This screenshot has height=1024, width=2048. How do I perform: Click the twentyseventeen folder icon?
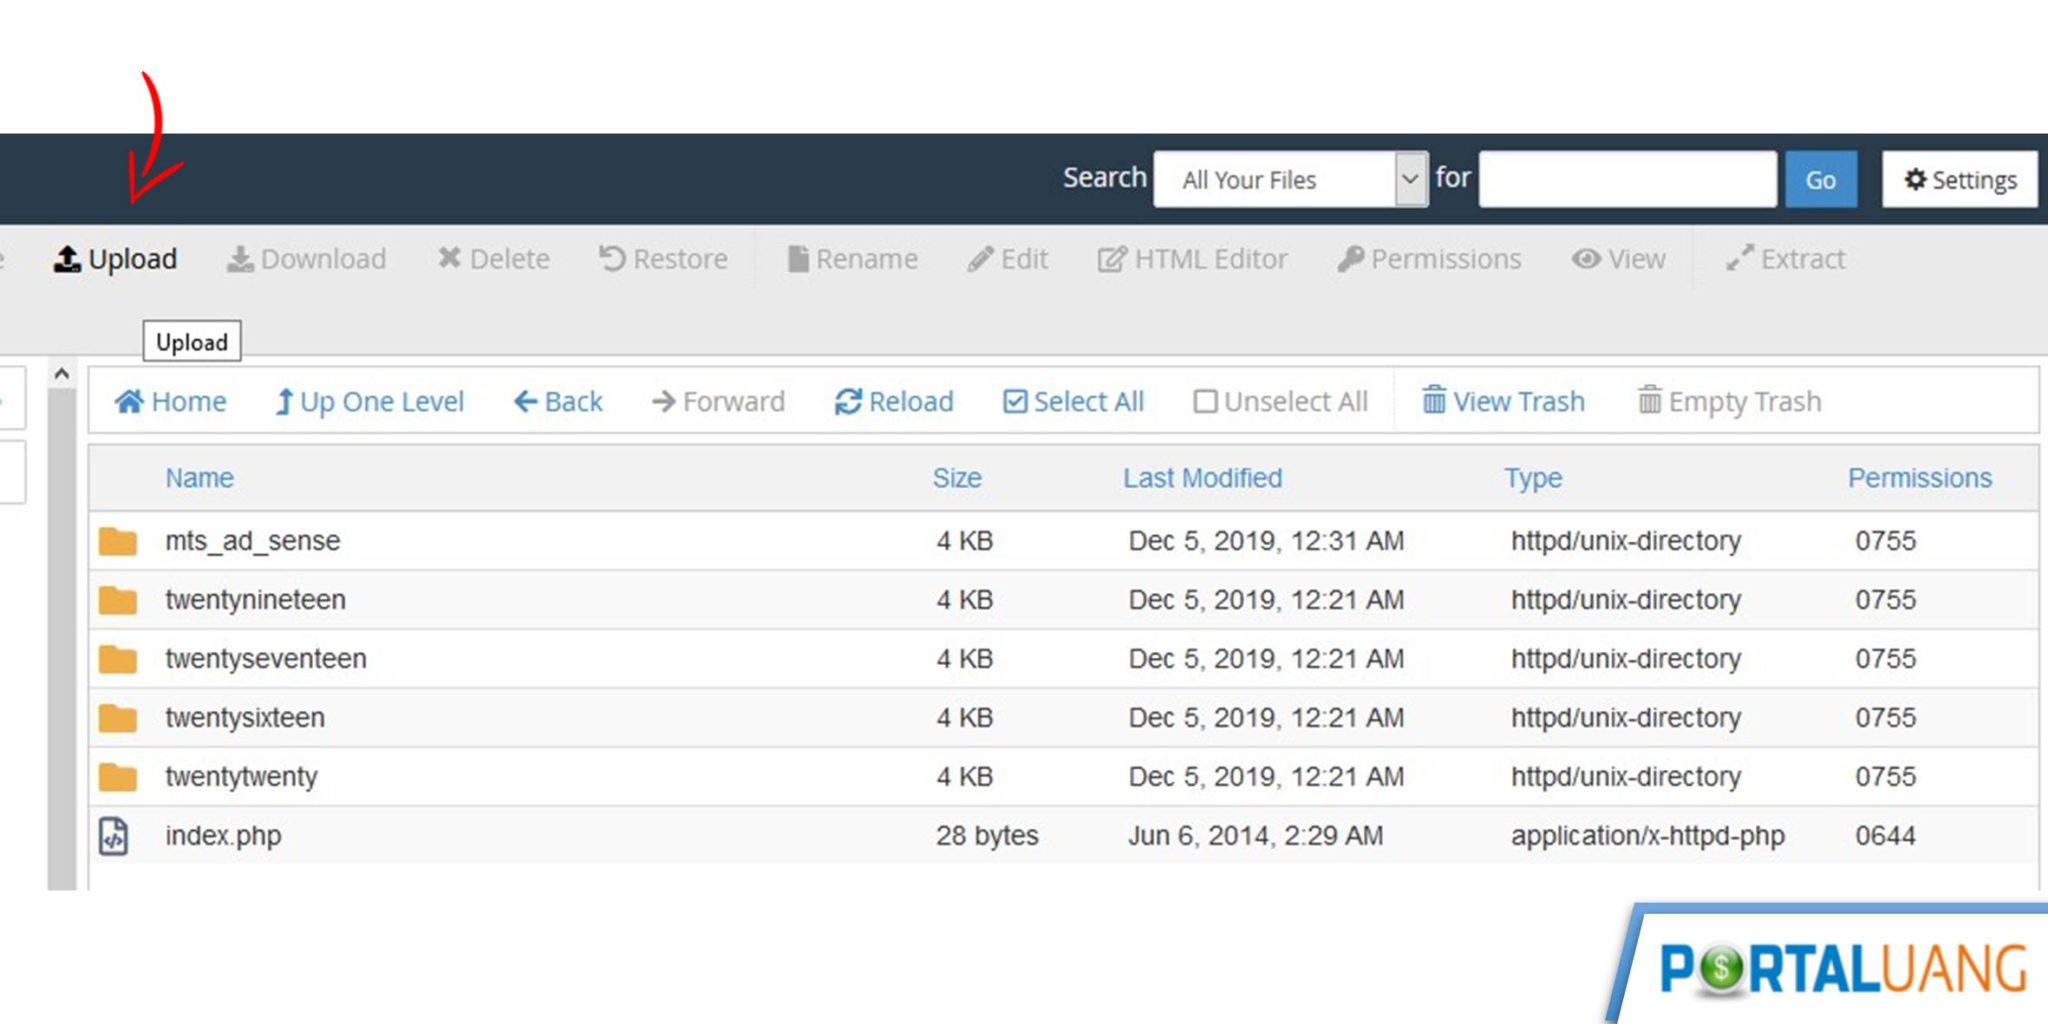click(x=118, y=659)
